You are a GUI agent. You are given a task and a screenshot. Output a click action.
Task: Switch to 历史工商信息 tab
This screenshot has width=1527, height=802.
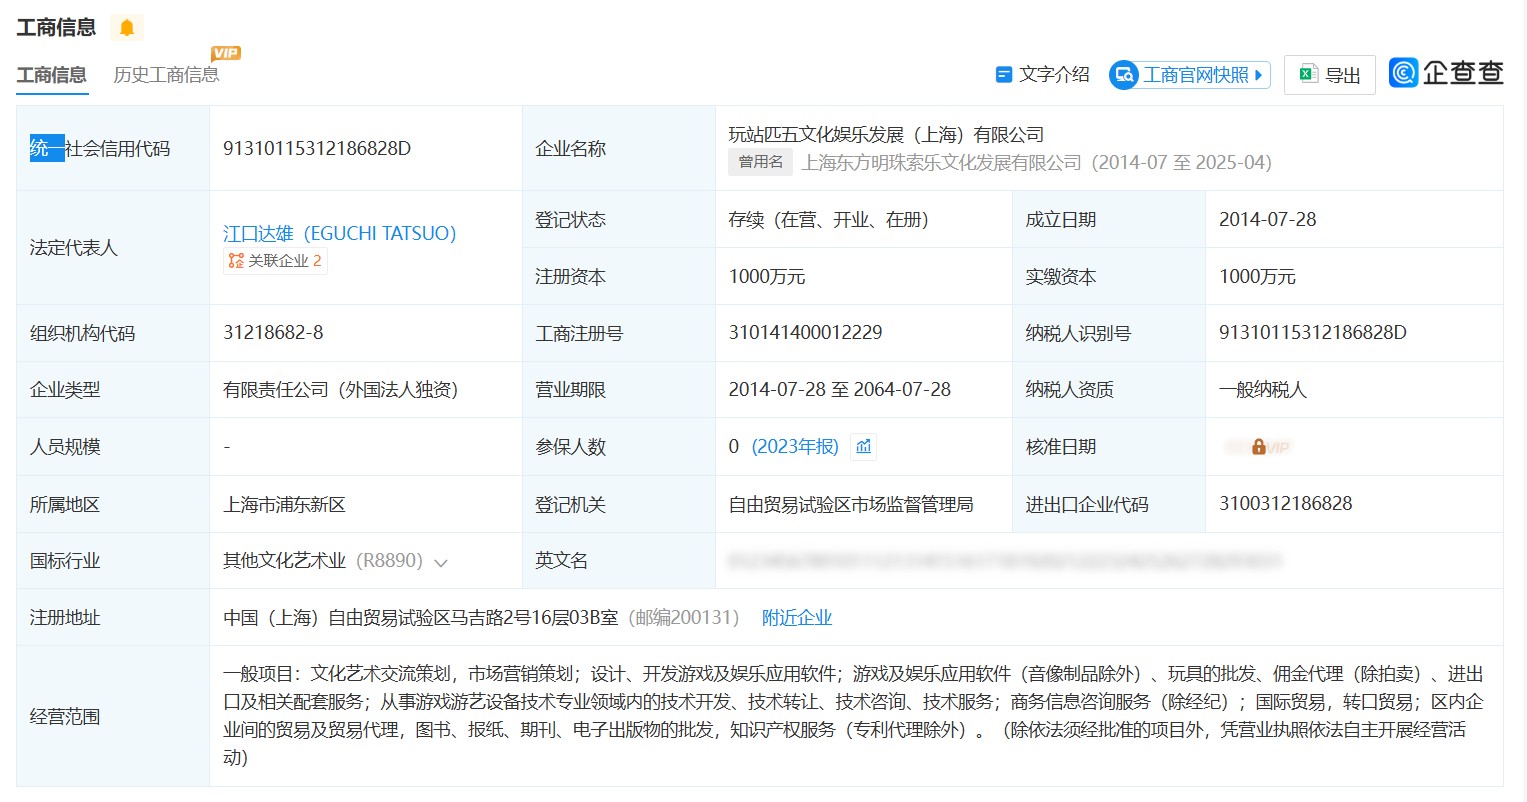[x=166, y=75]
